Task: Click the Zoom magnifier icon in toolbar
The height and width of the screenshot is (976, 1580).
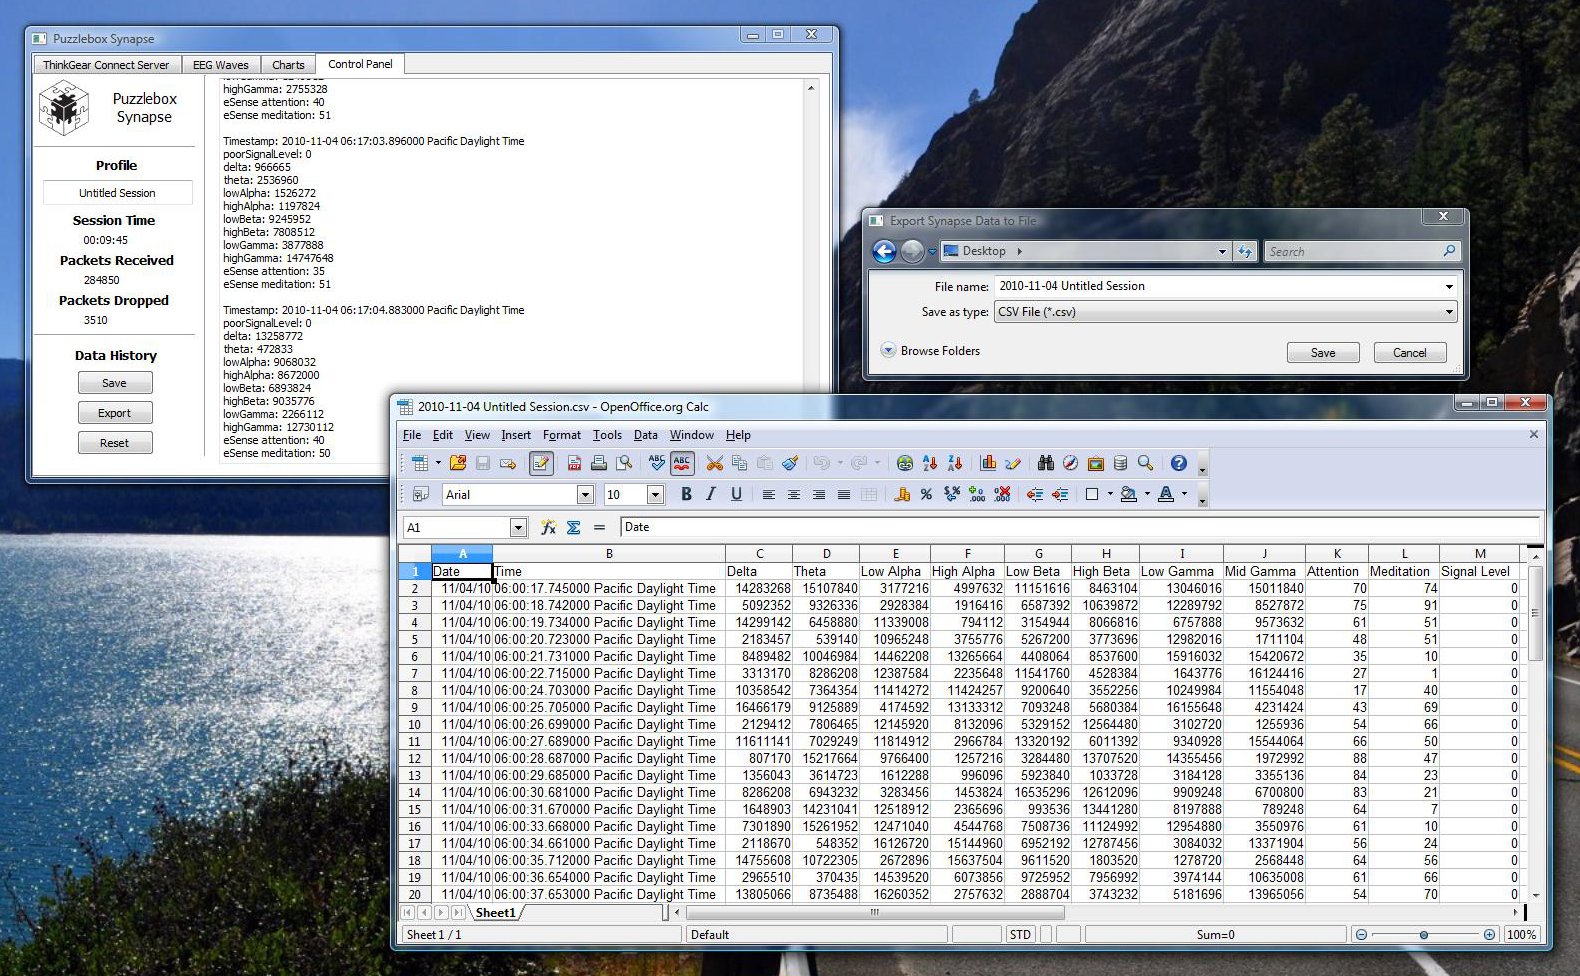Action: click(1145, 463)
